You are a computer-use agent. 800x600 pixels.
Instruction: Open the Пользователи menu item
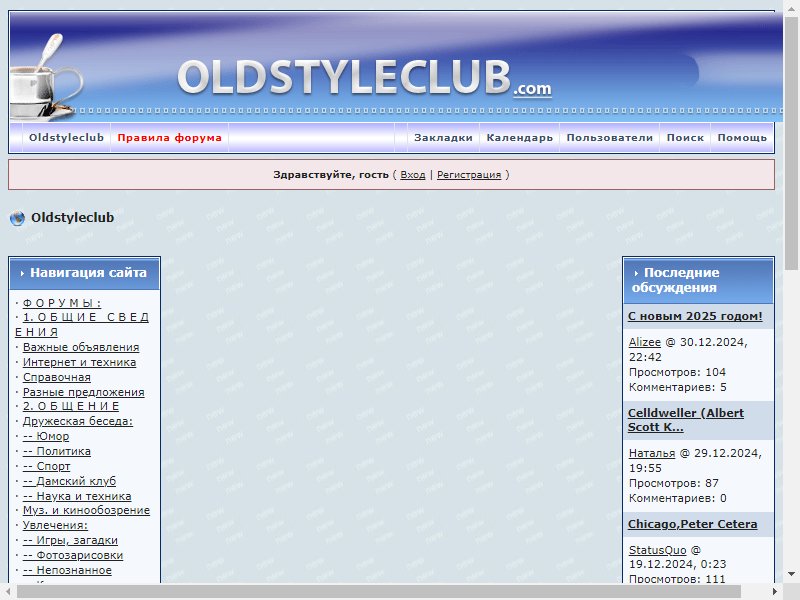coord(610,138)
